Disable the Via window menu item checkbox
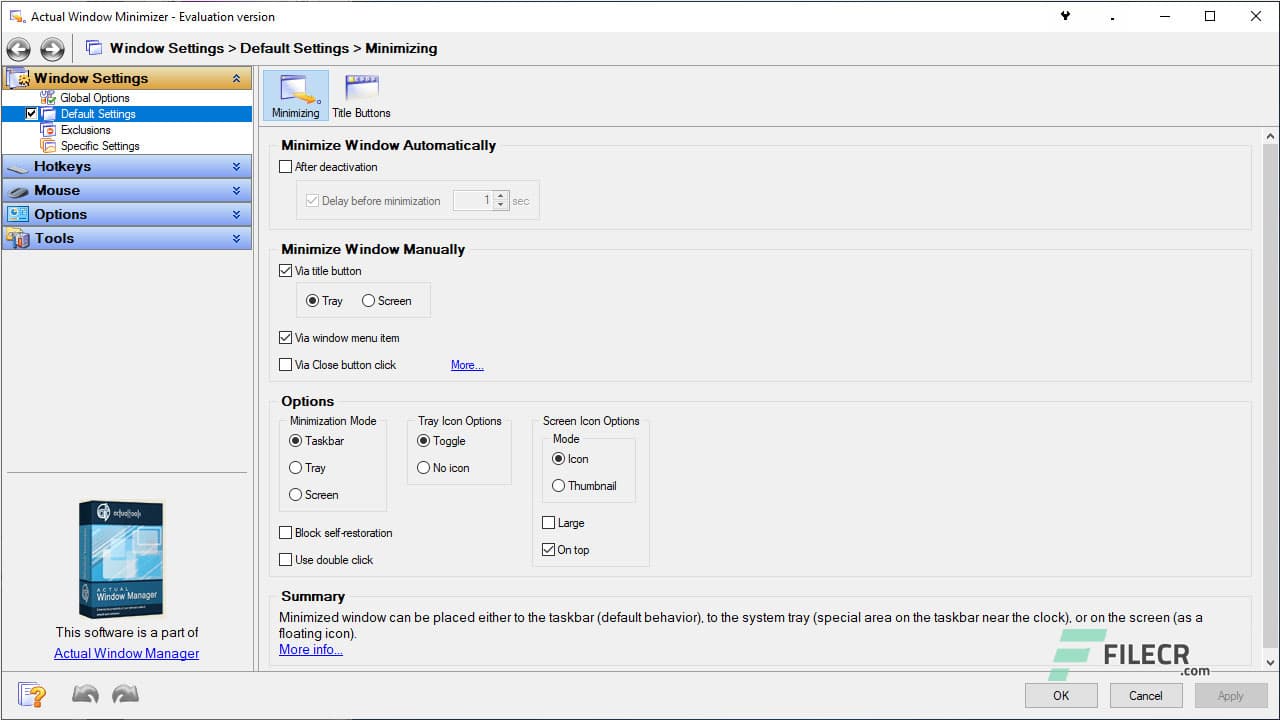 [x=286, y=337]
